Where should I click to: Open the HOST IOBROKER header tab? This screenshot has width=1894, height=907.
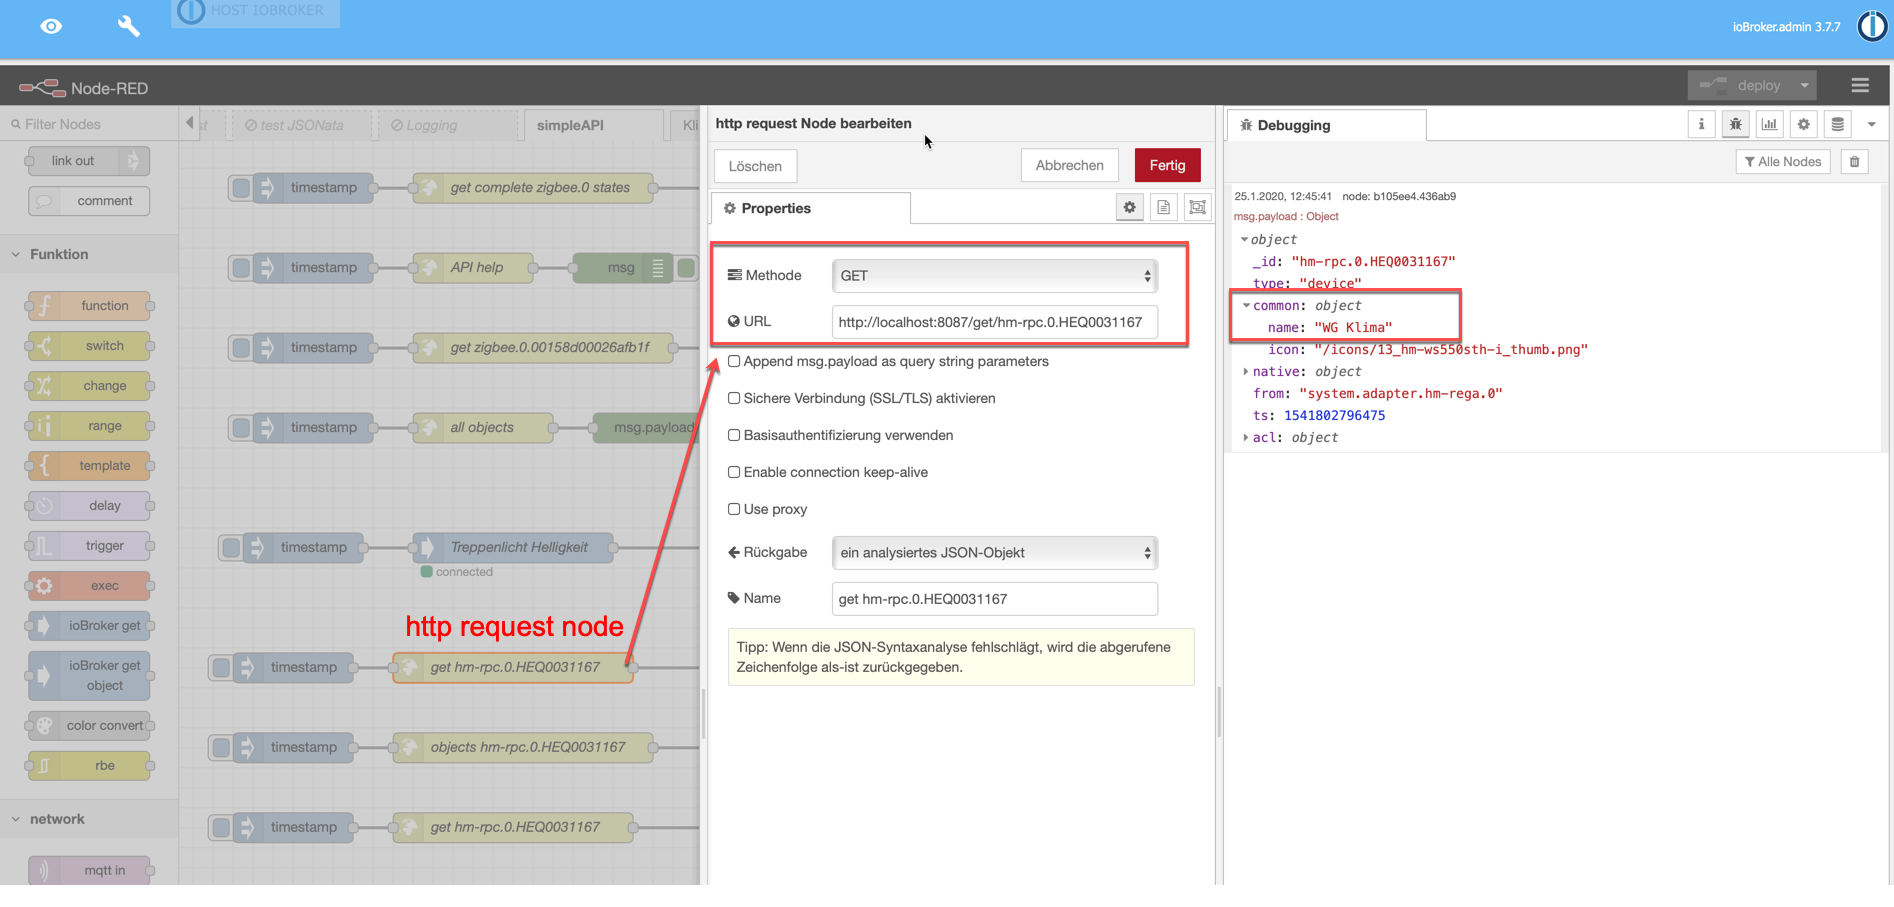[x=255, y=12]
